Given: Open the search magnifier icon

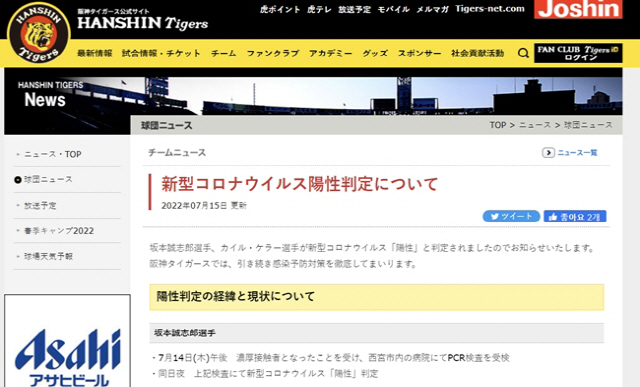Looking at the screenshot, I should [x=523, y=53].
